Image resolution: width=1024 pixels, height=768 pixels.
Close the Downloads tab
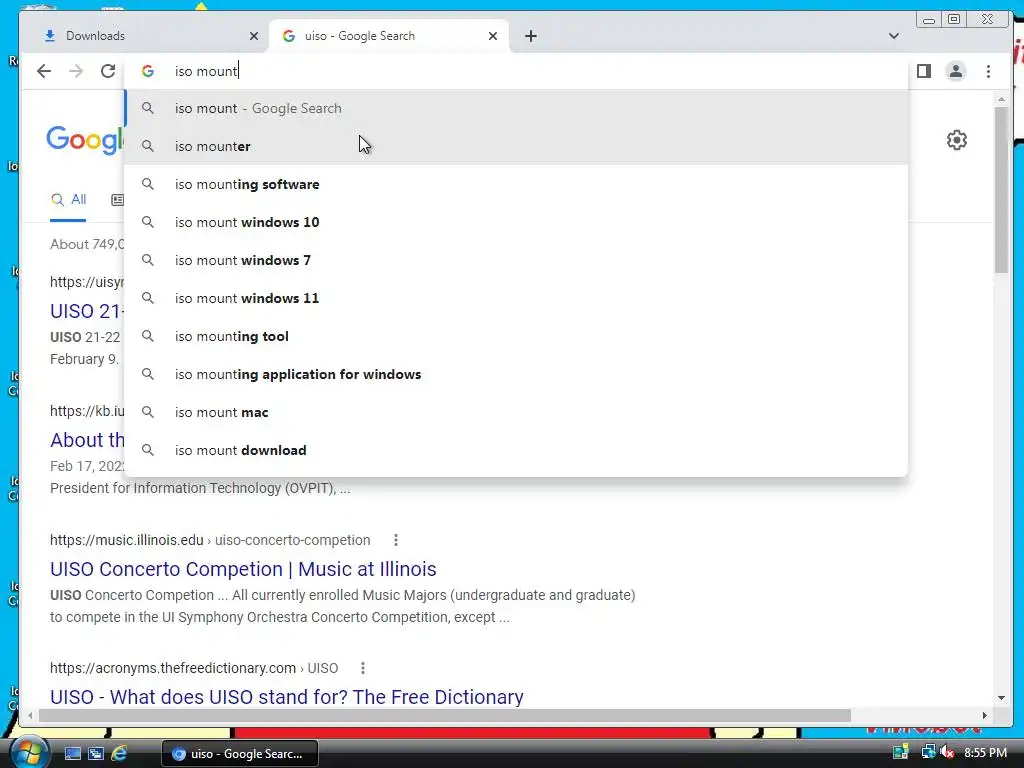tap(254, 36)
